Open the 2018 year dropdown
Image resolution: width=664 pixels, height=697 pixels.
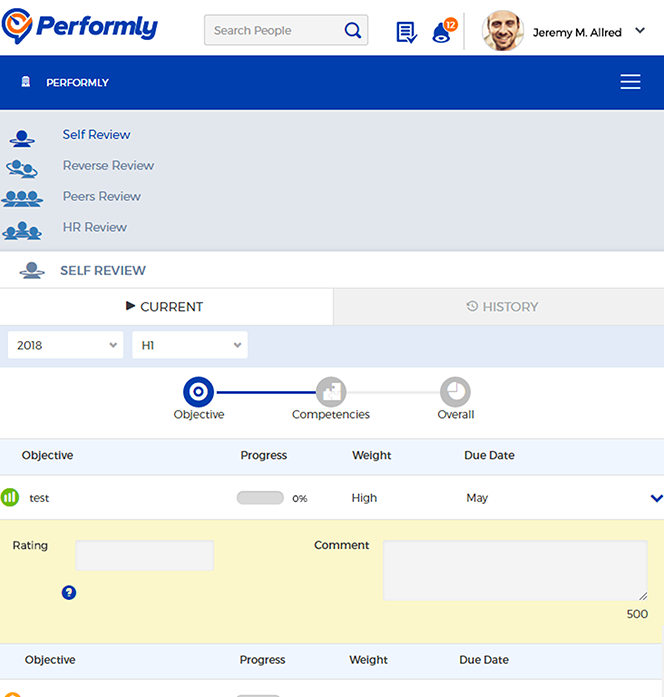66,345
